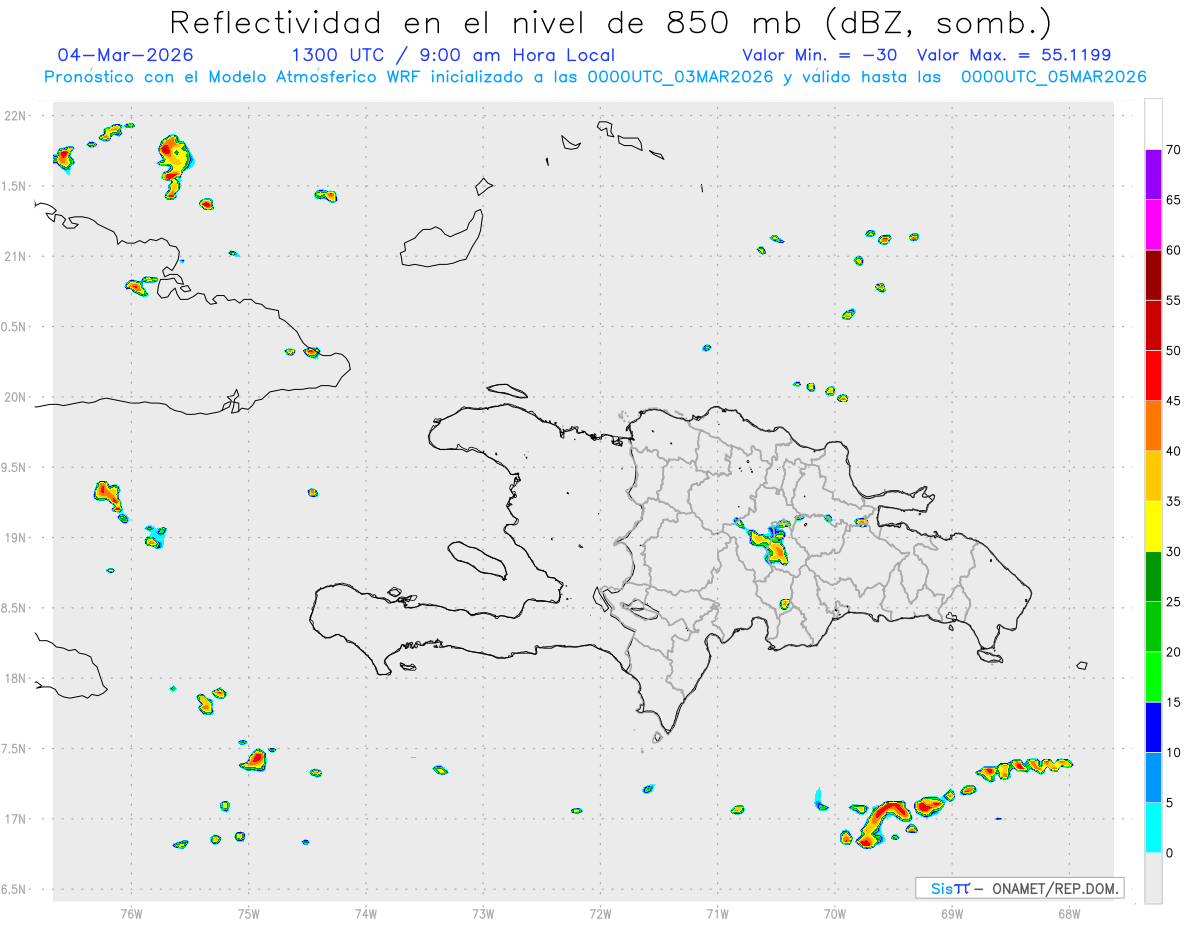Click the orange 40–45 dBZ color segment
The width and height of the screenshot is (1200, 927).
tap(1153, 426)
